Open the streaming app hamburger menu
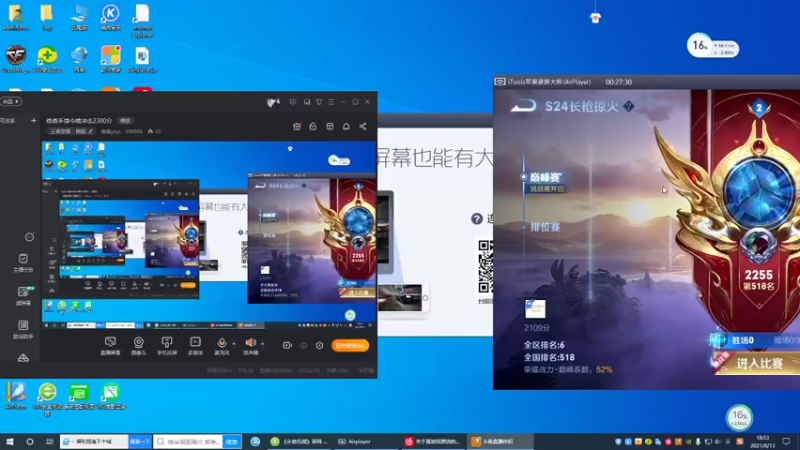The height and width of the screenshot is (450, 800). 331,102
